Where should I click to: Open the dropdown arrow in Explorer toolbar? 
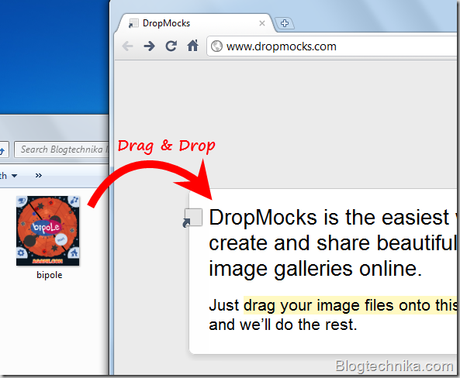click(x=14, y=176)
